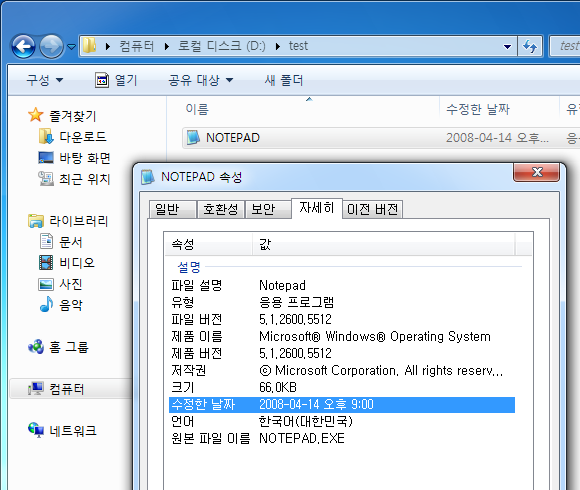580x490 pixels.
Task: Switch to the 호환성 tab
Action: pos(221,209)
